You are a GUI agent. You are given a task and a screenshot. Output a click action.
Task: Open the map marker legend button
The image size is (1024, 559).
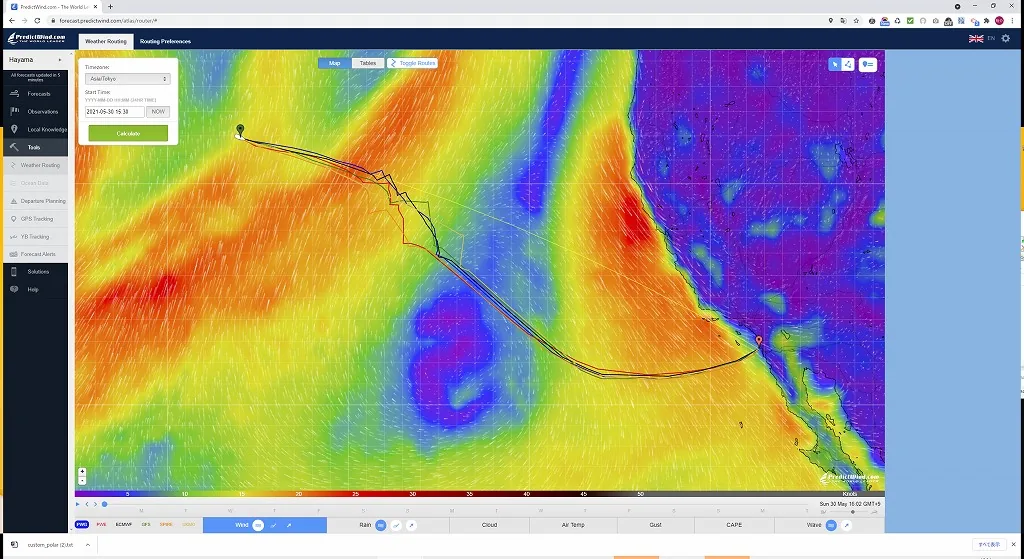tap(868, 64)
